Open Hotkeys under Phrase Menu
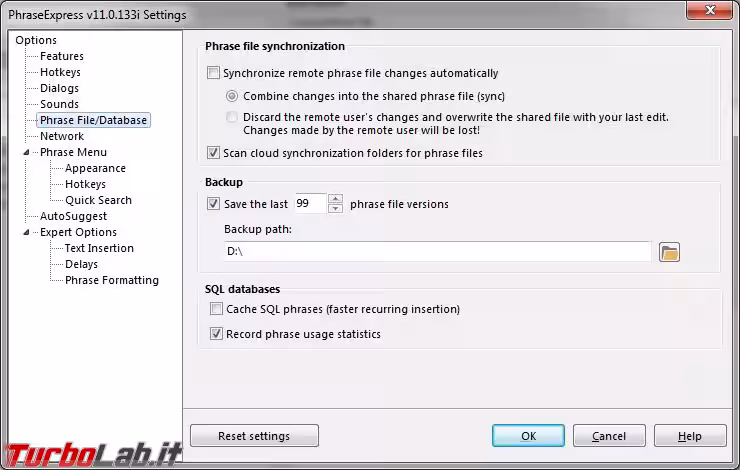This screenshot has height=470, width=740. pyautogui.click(x=85, y=185)
